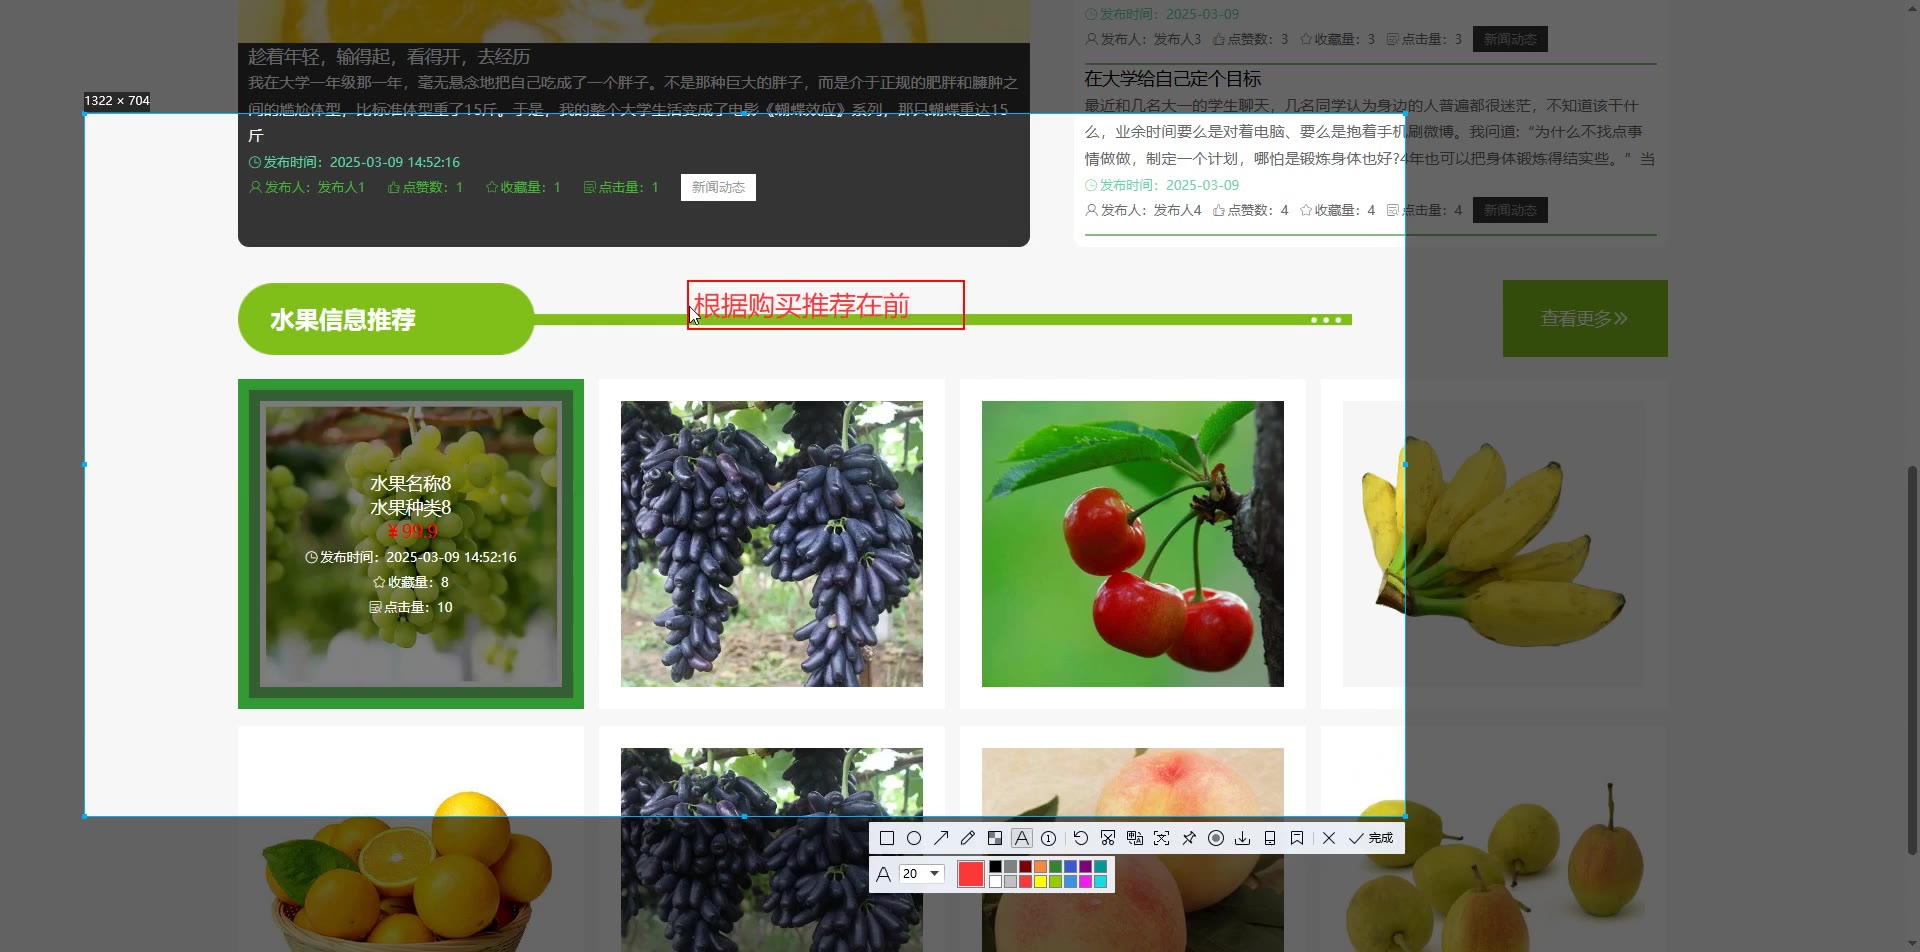1920x952 pixels.
Task: Finish the screenshot with 完成
Action: (1371, 838)
